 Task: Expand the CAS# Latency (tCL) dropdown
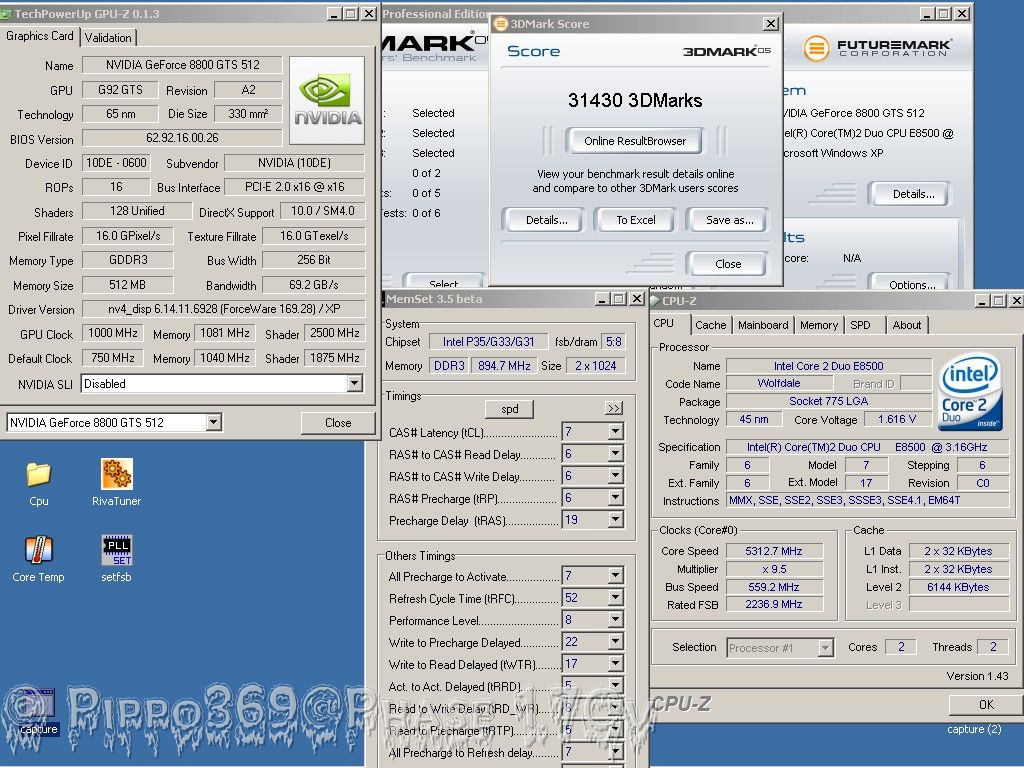coord(615,431)
